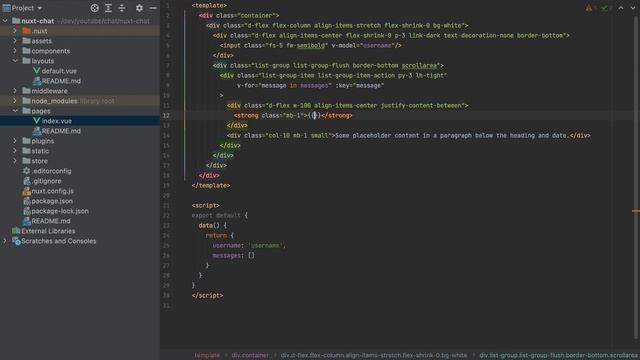
Task: Open package-lock.json file
Action: (x=60, y=211)
